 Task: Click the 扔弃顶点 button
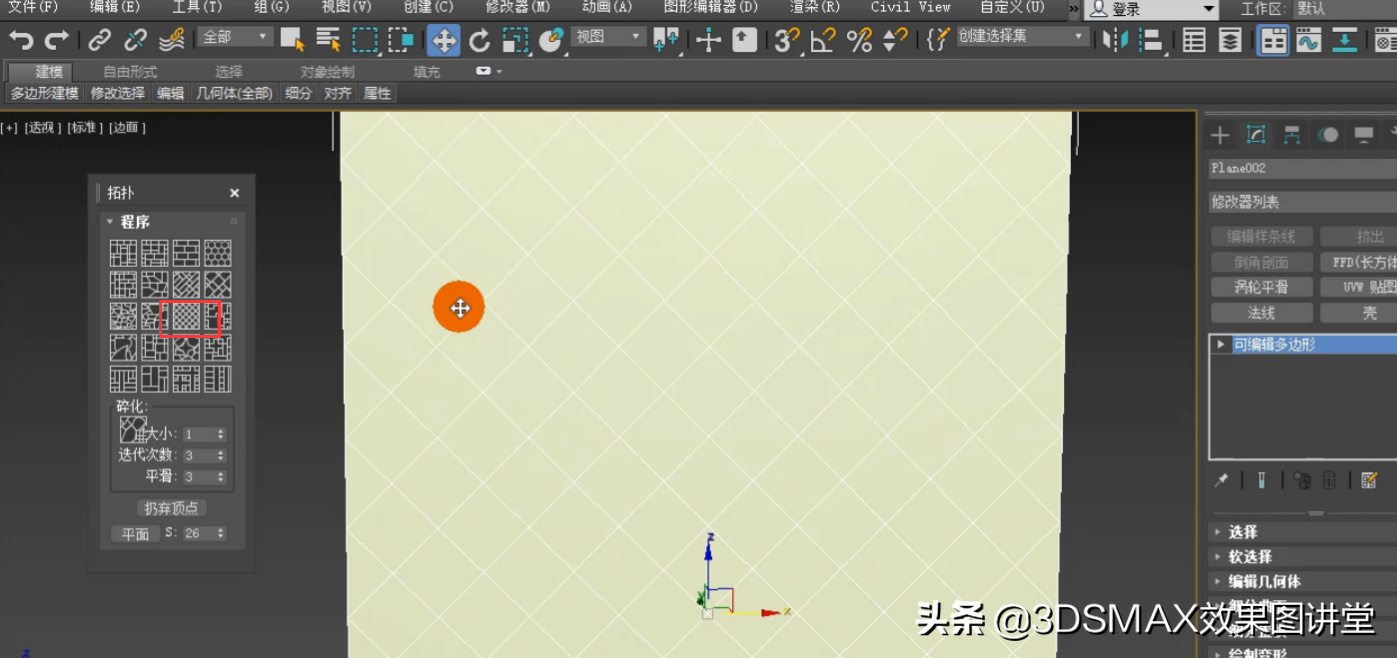pyautogui.click(x=171, y=508)
